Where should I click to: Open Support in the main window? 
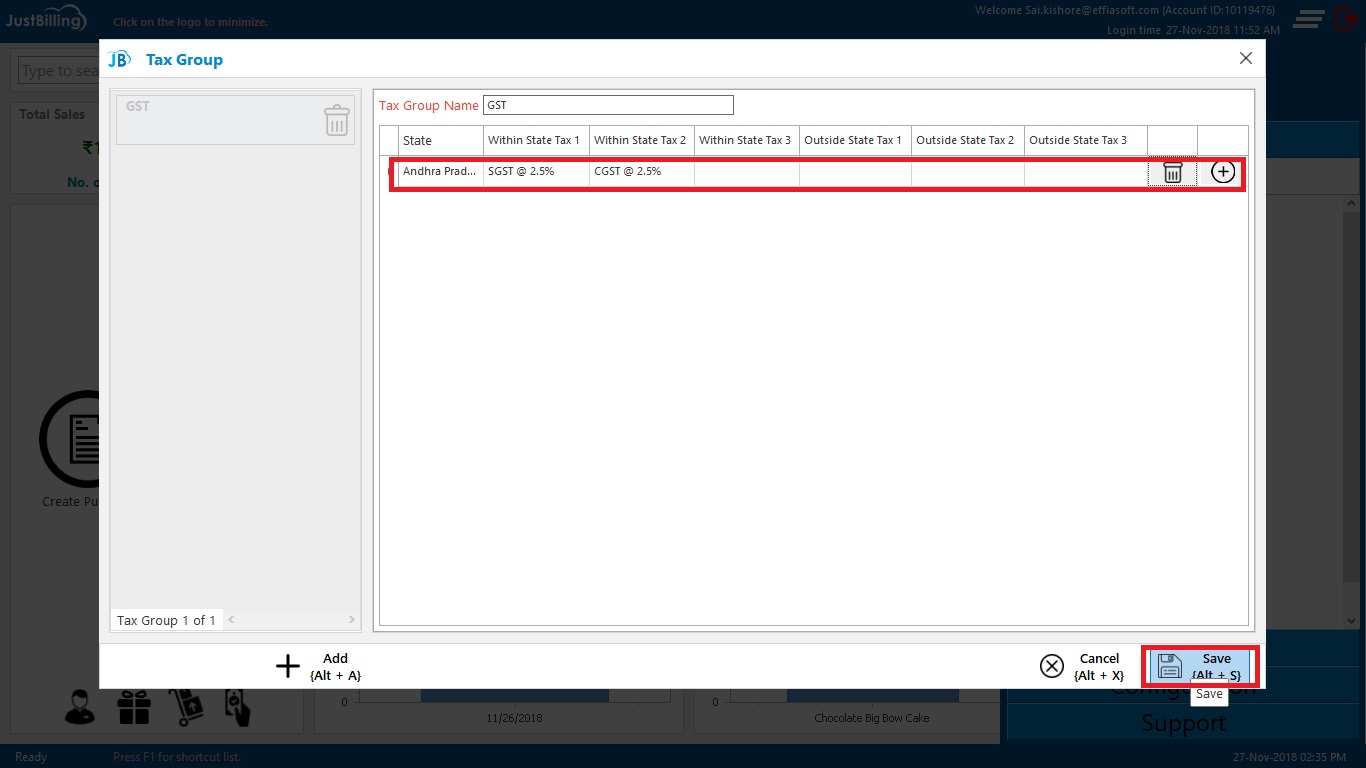(x=1183, y=723)
